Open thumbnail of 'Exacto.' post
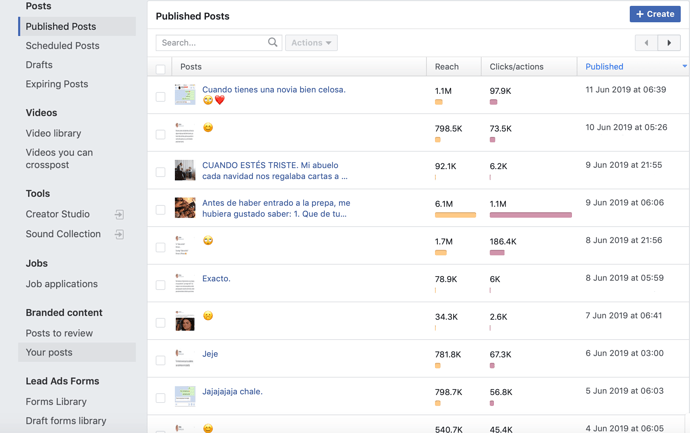The image size is (690, 433). tap(185, 283)
